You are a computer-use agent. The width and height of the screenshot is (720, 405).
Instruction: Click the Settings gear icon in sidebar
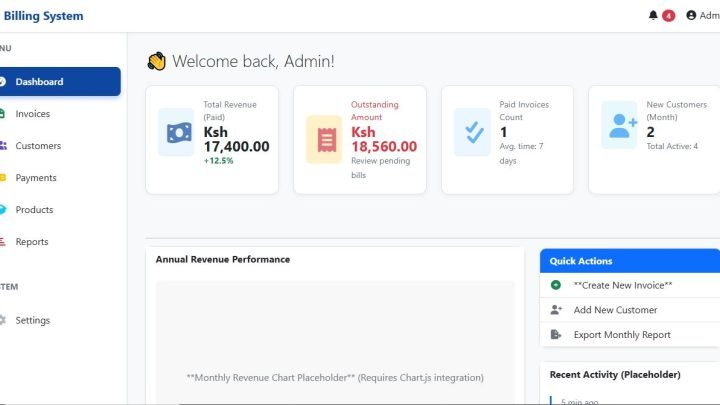(x=3, y=320)
